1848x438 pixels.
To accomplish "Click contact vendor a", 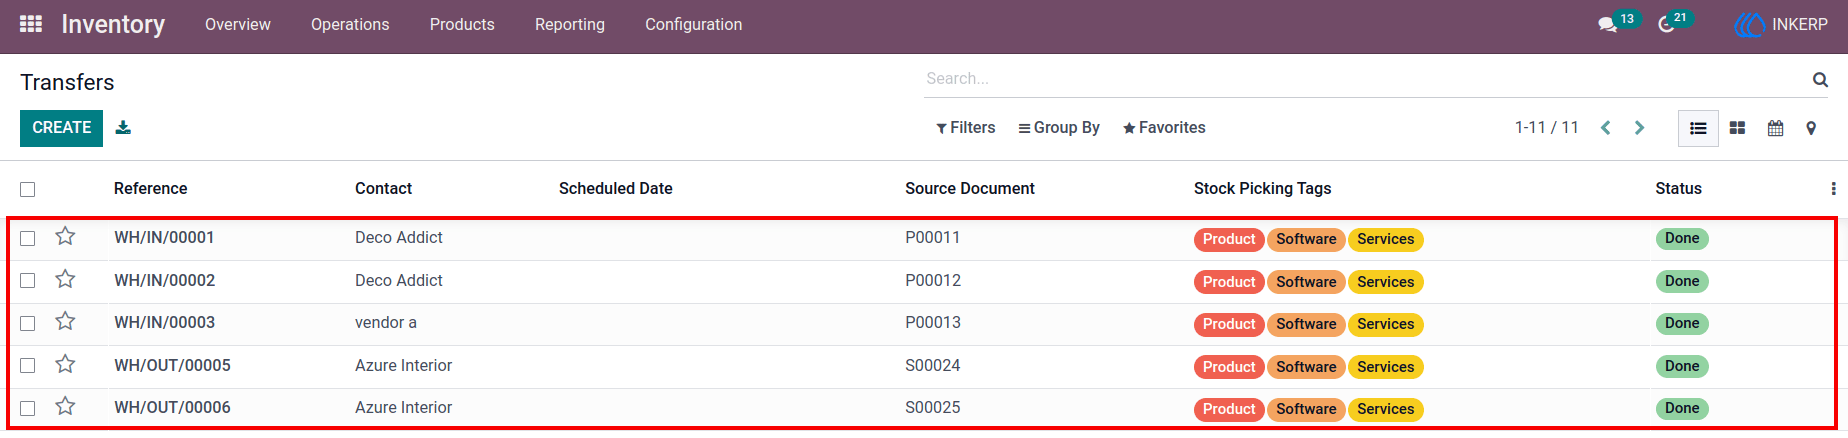I will pyautogui.click(x=386, y=323).
